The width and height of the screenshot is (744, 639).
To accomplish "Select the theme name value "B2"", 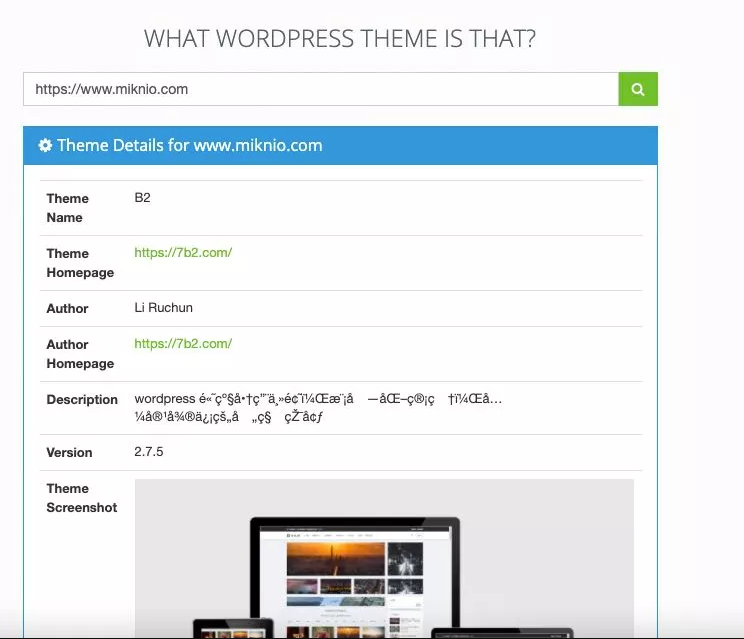I will click(x=142, y=197).
